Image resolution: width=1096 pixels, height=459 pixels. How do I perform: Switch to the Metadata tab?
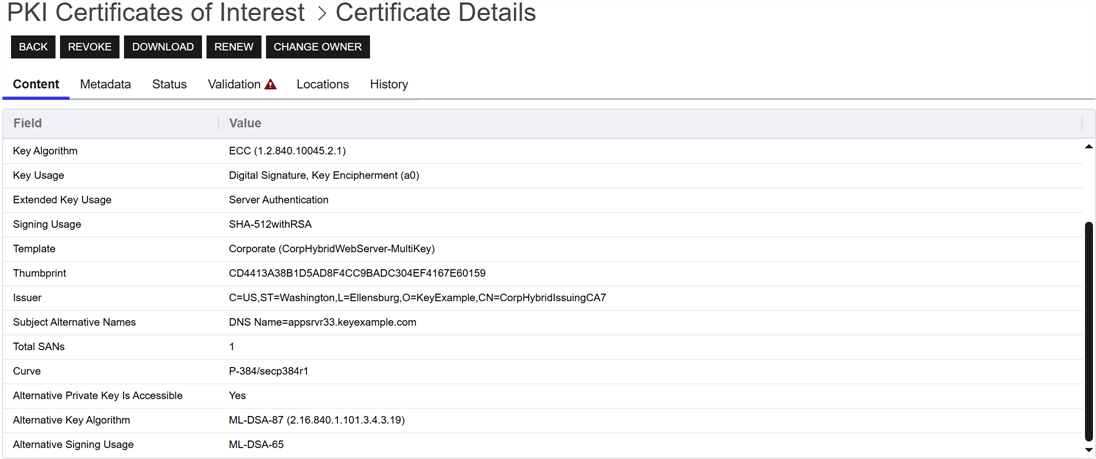(x=105, y=84)
